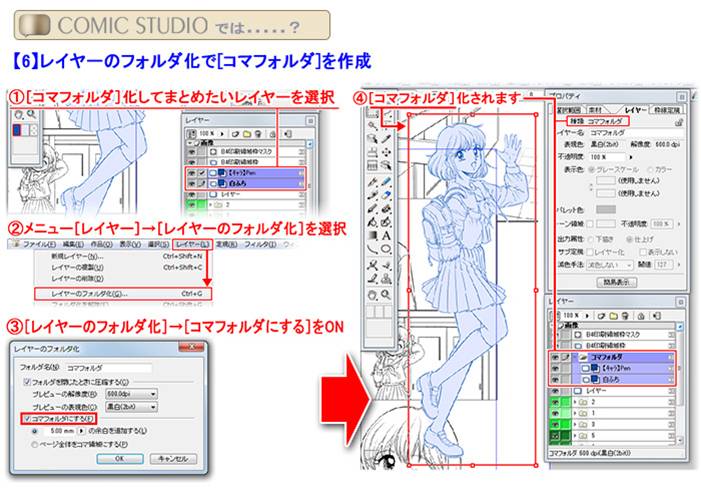
Task: Click the Zoom magnifier in the upper-left mini toolbox
Action: 31,115
